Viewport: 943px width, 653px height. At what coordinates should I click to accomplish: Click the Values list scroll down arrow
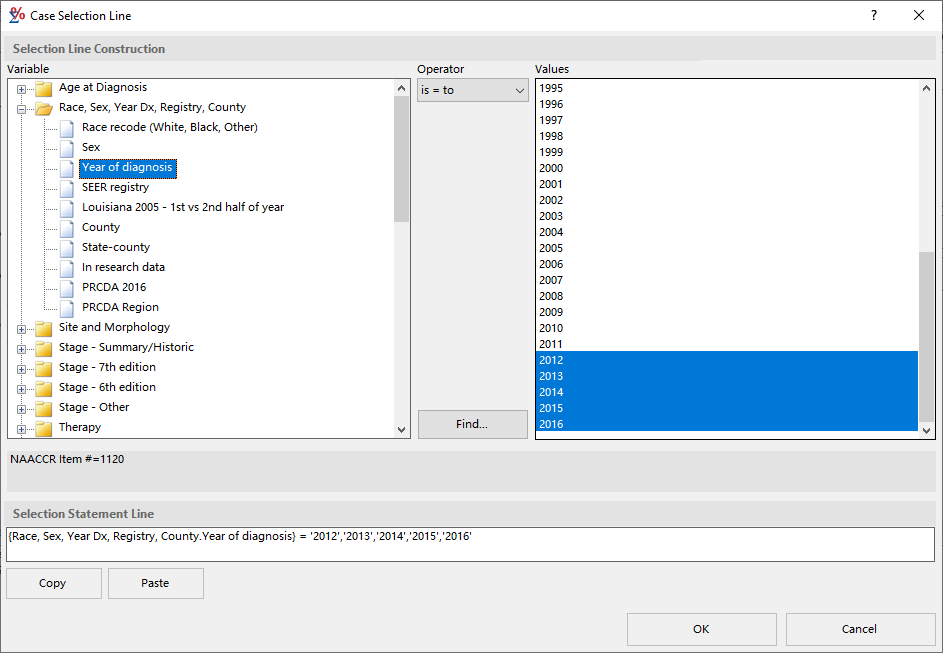[x=926, y=430]
